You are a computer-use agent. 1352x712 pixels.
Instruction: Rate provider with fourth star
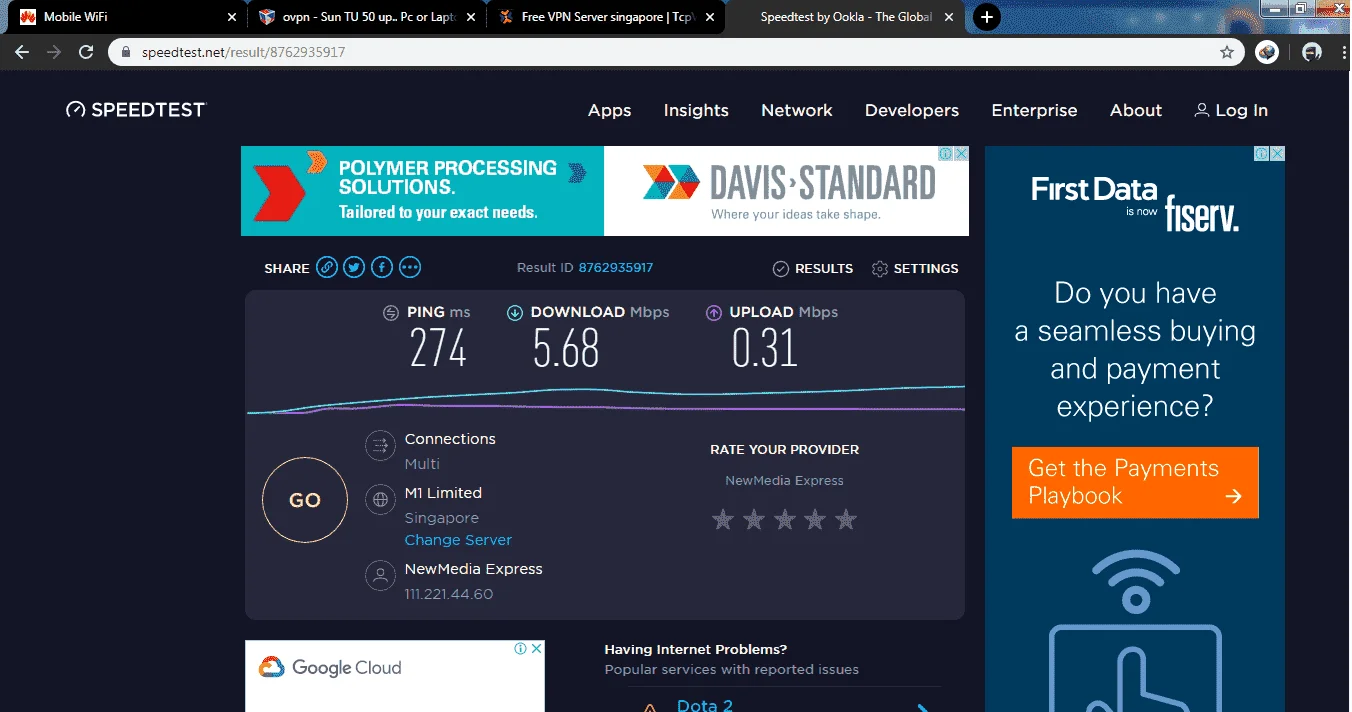(x=816, y=519)
